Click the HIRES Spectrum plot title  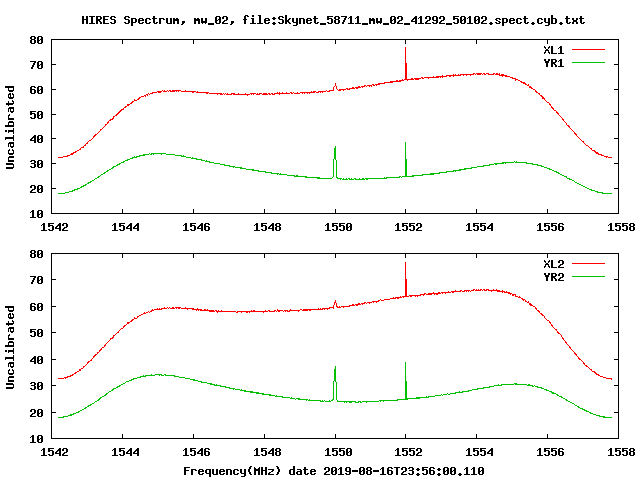click(333, 20)
